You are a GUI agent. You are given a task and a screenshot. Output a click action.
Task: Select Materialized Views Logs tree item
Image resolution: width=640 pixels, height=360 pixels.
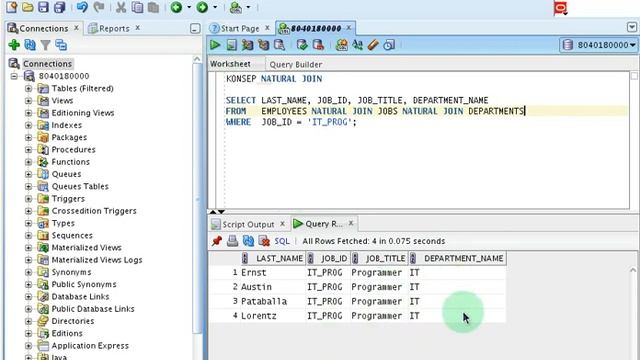(97, 260)
